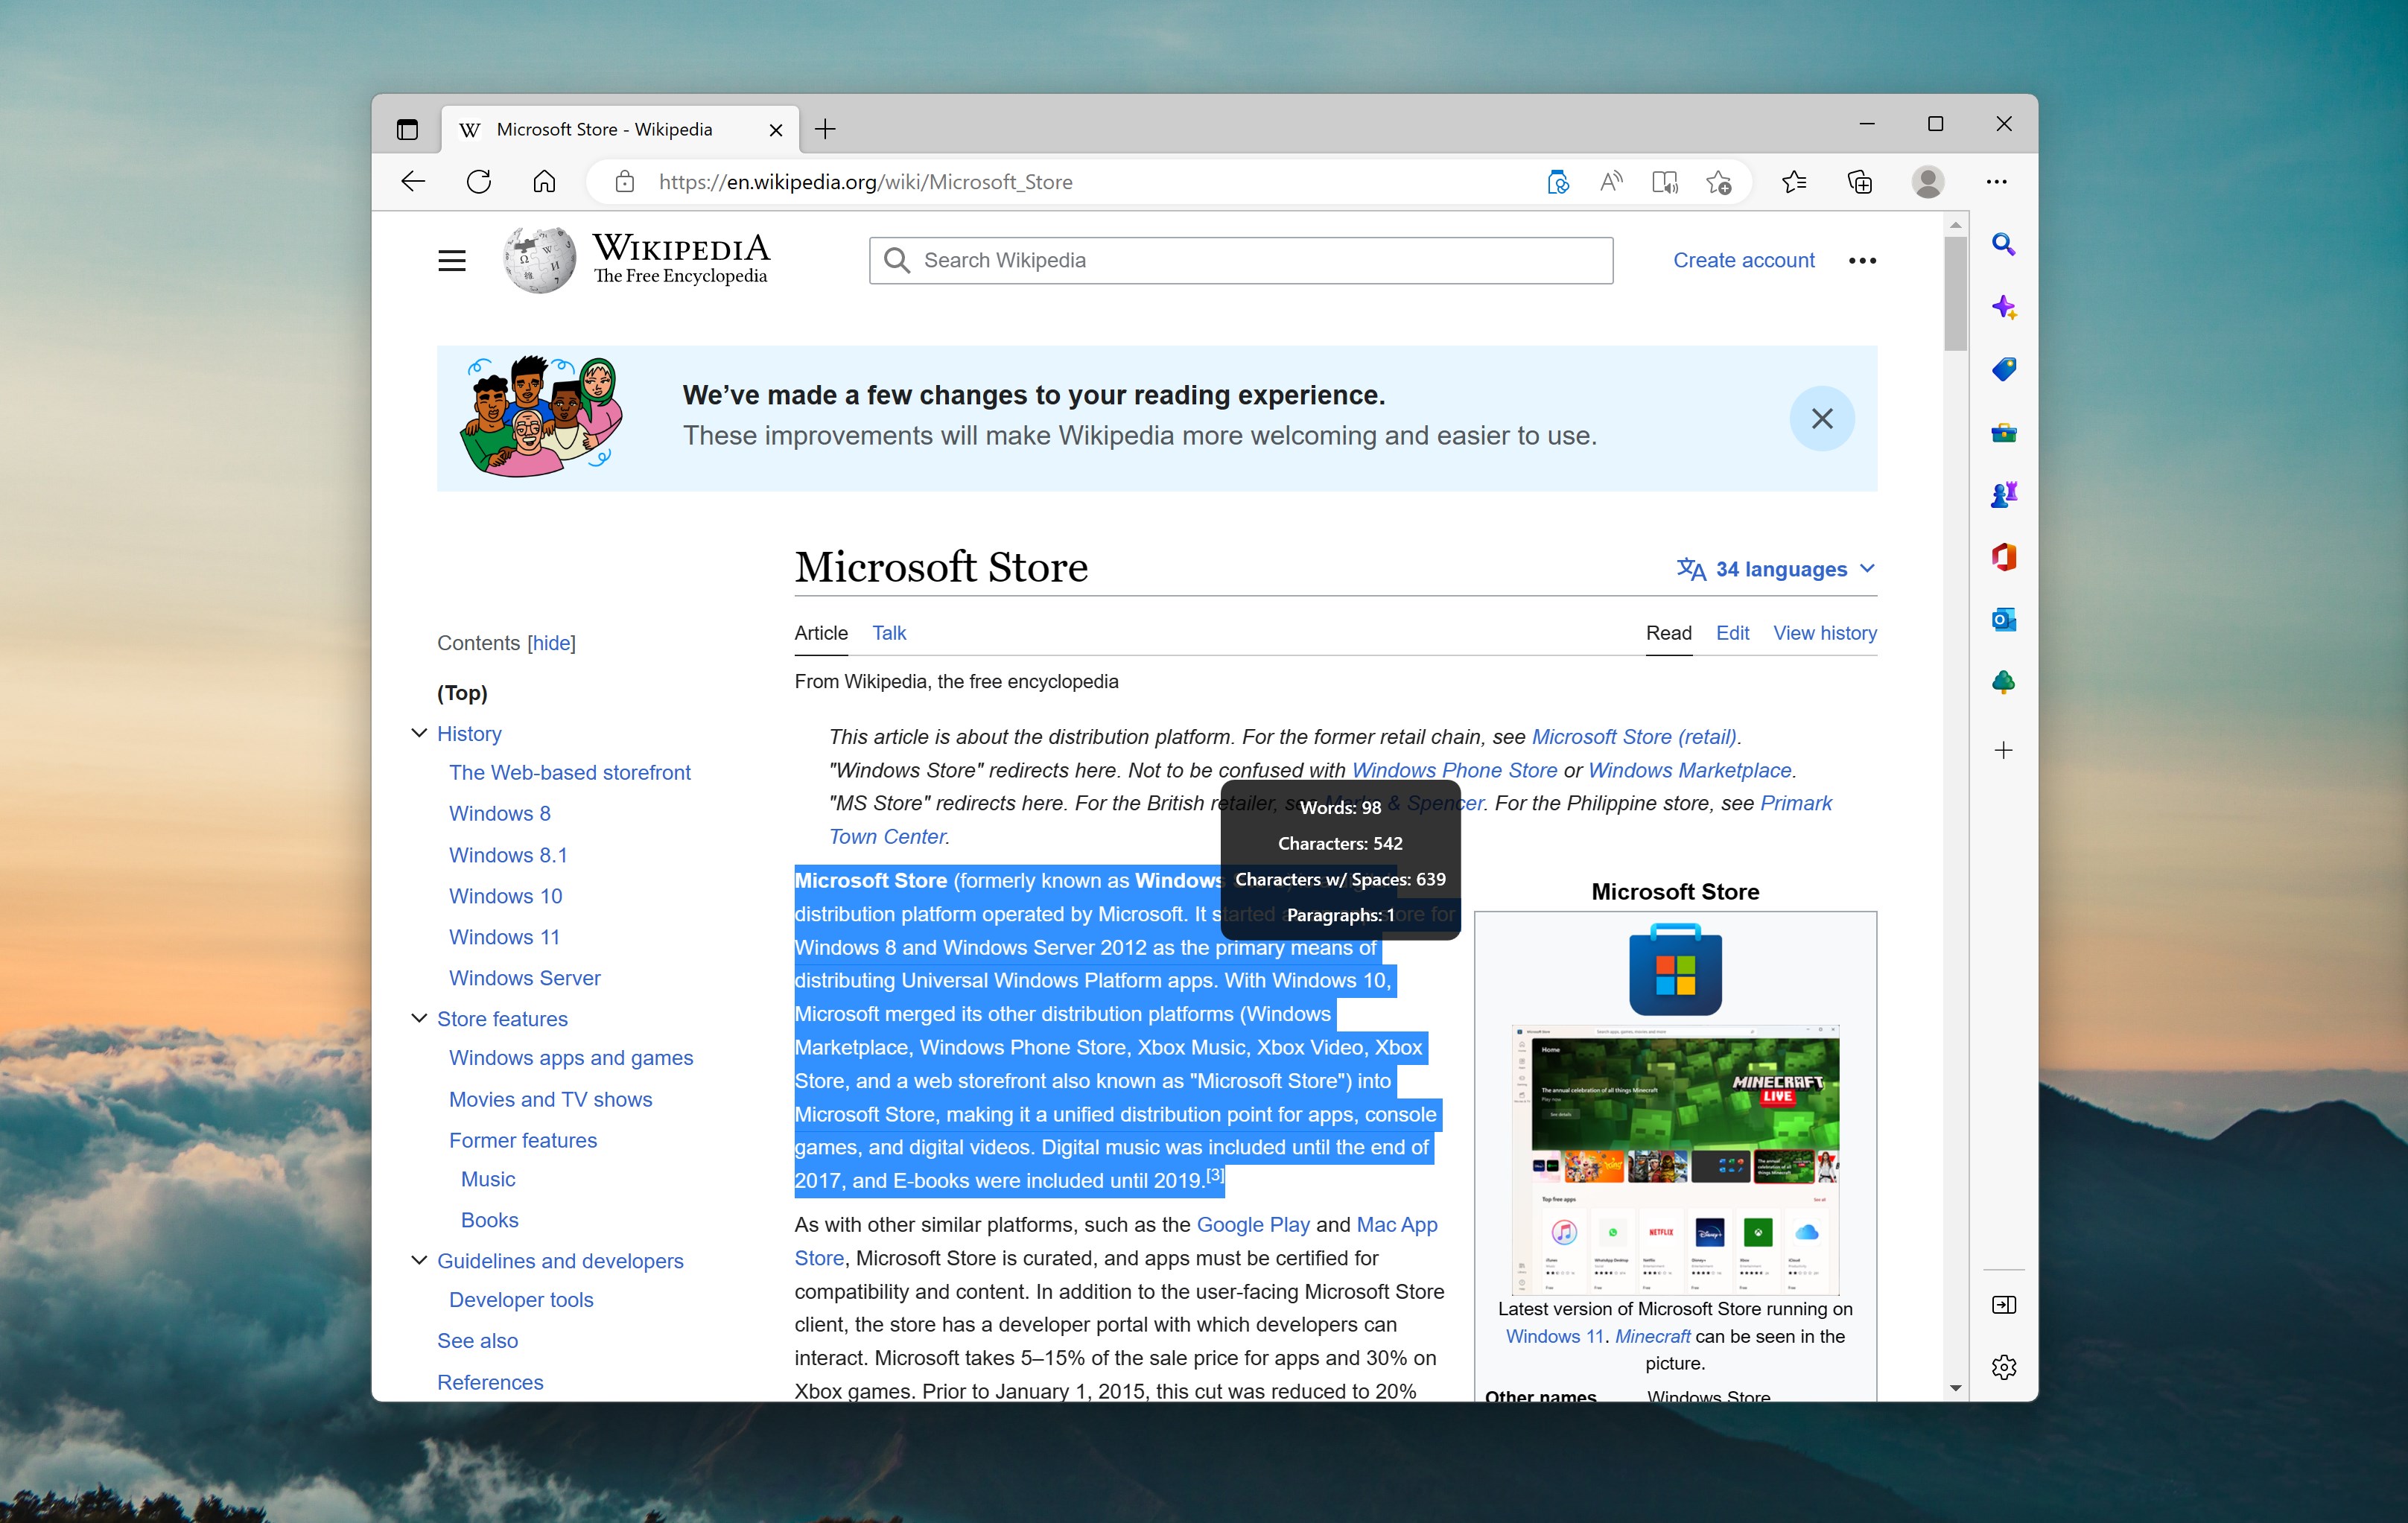The height and width of the screenshot is (1523, 2408).
Task: Add page to favorites star icon
Action: pos(1719,182)
